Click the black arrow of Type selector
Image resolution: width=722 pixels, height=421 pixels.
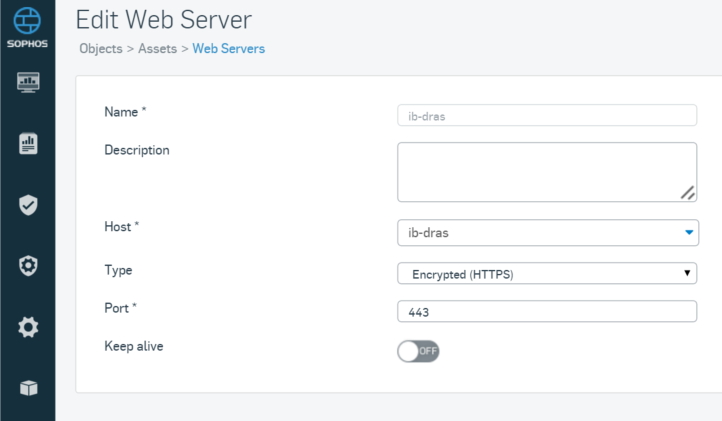click(687, 273)
